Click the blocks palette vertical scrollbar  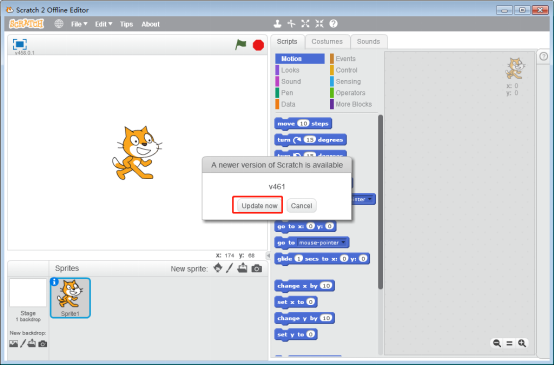coord(380,201)
